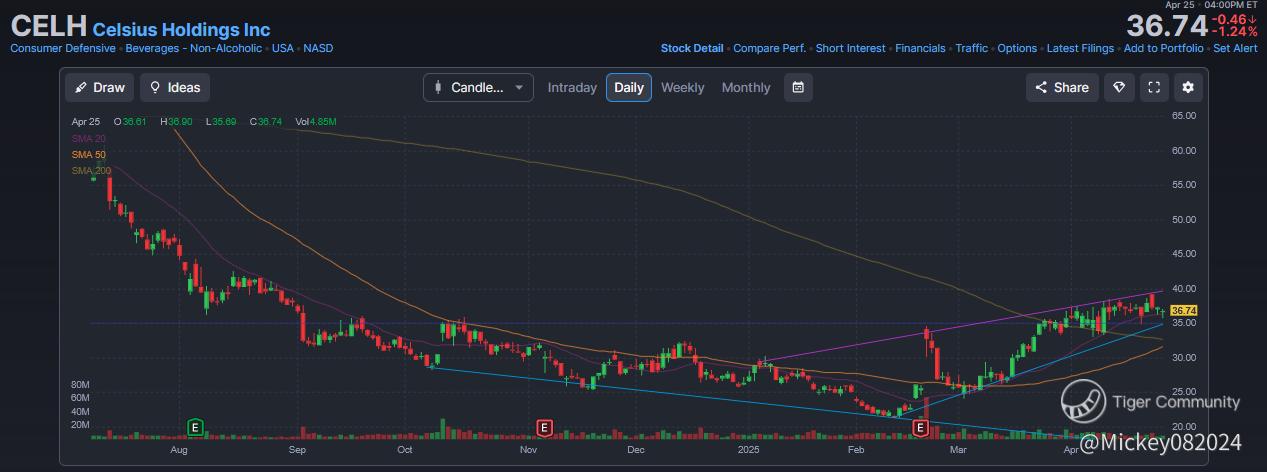Click the USA country link
Screen dimensions: 1267x472
tap(283, 48)
